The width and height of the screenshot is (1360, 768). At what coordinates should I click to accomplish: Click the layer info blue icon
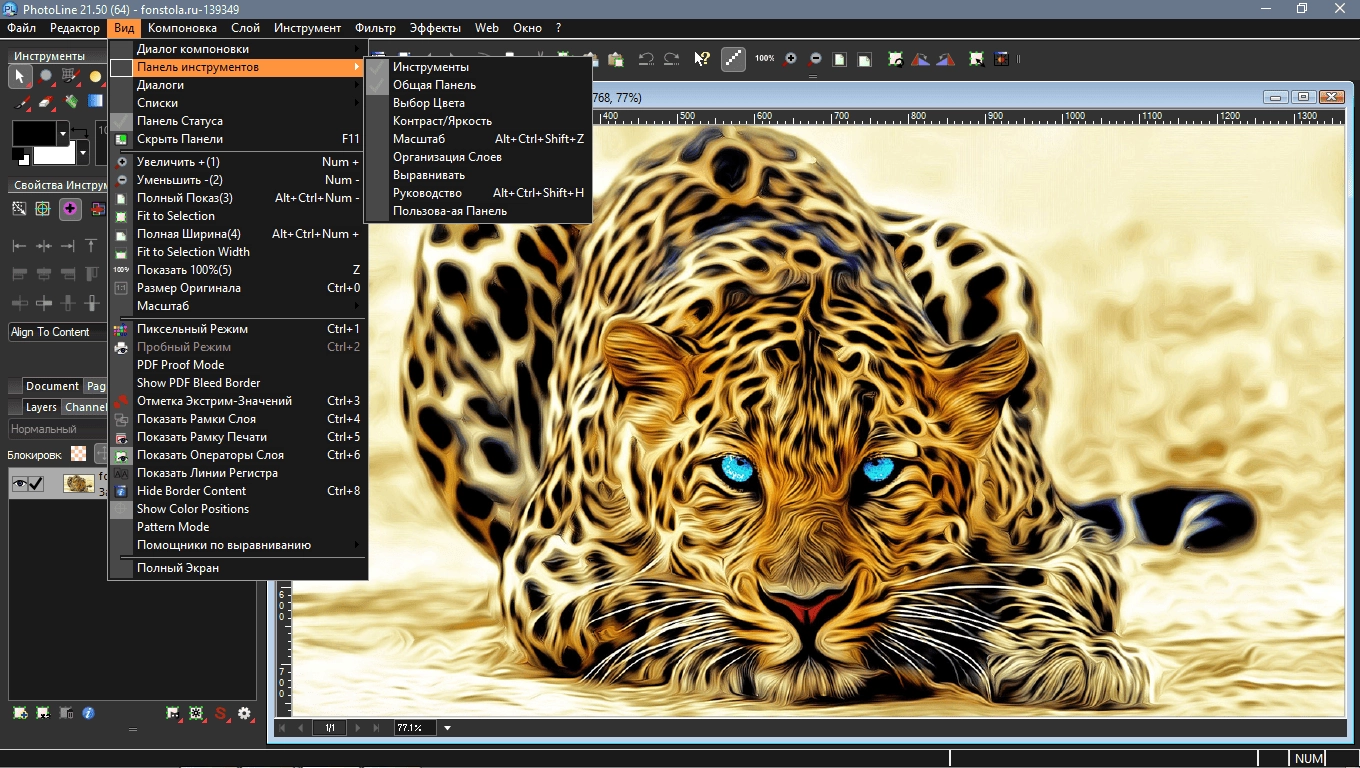(89, 713)
